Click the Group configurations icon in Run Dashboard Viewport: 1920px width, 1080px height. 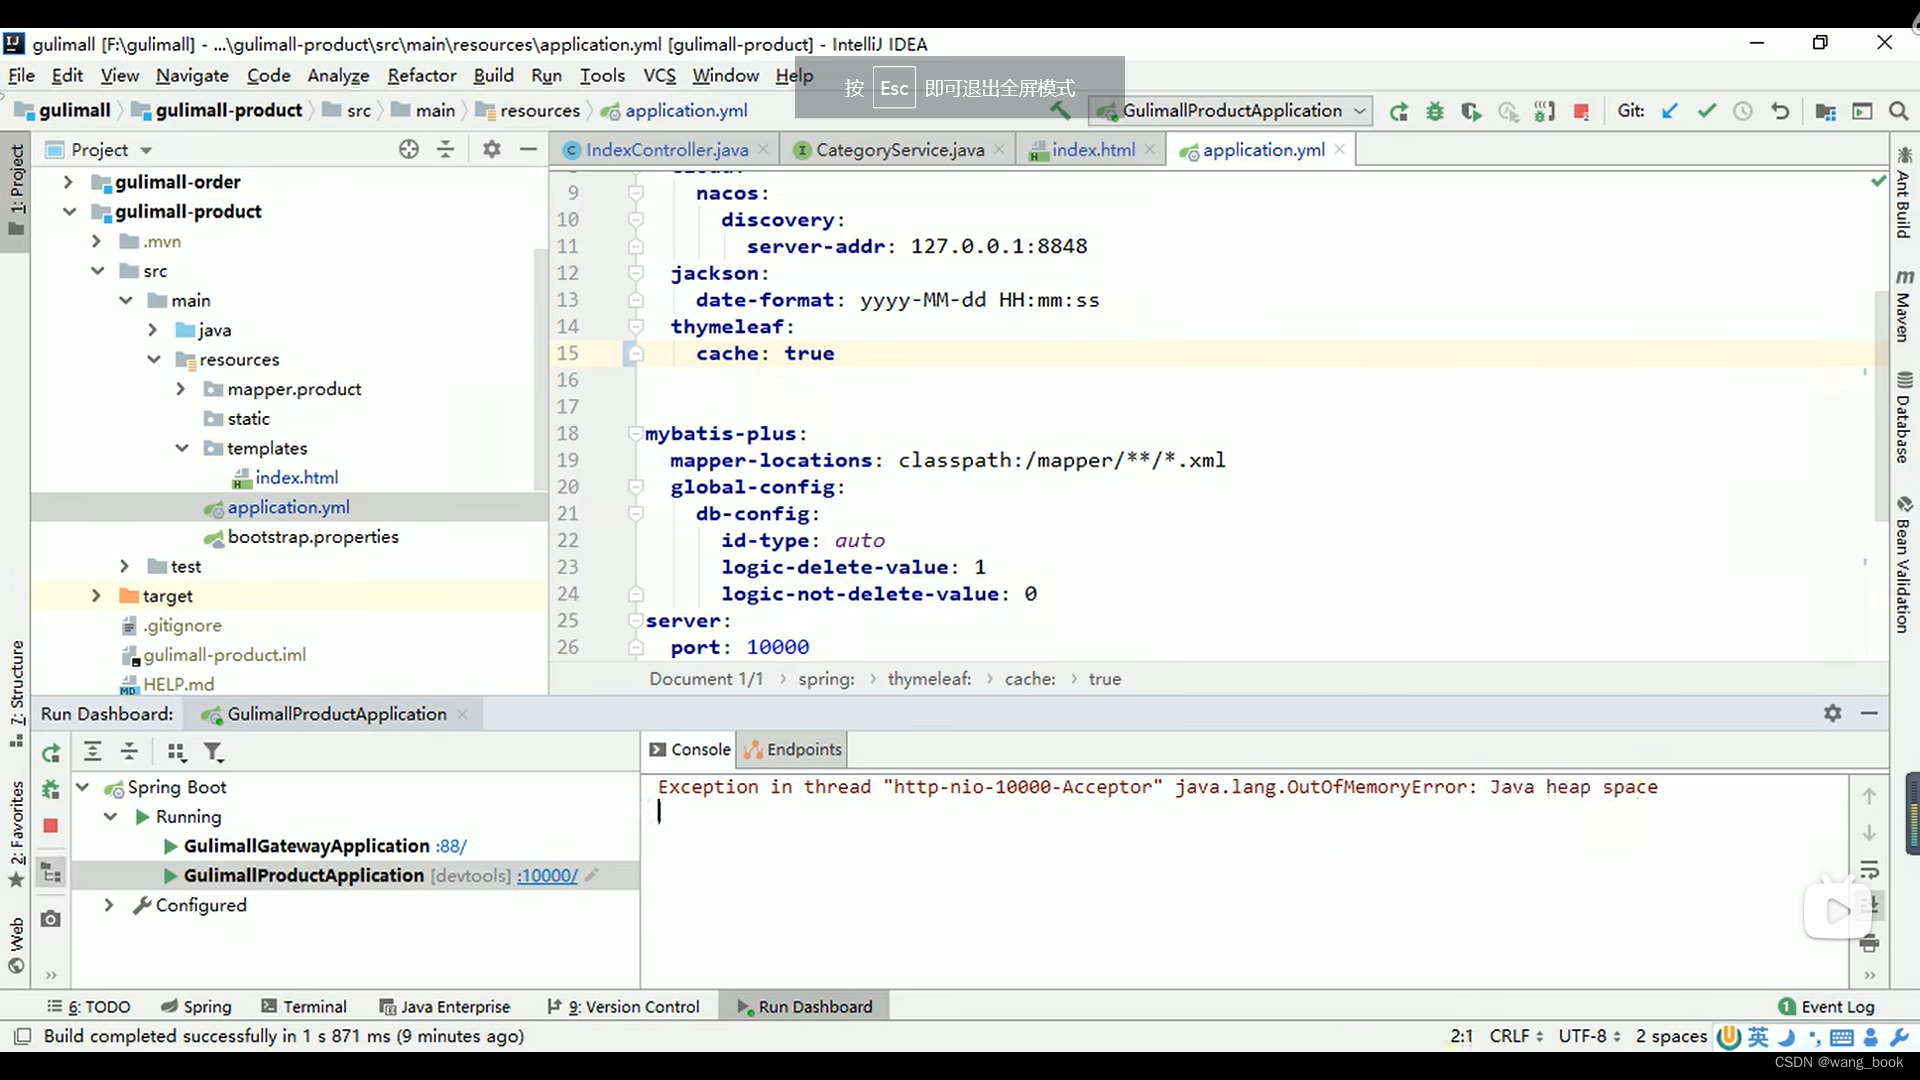point(176,752)
